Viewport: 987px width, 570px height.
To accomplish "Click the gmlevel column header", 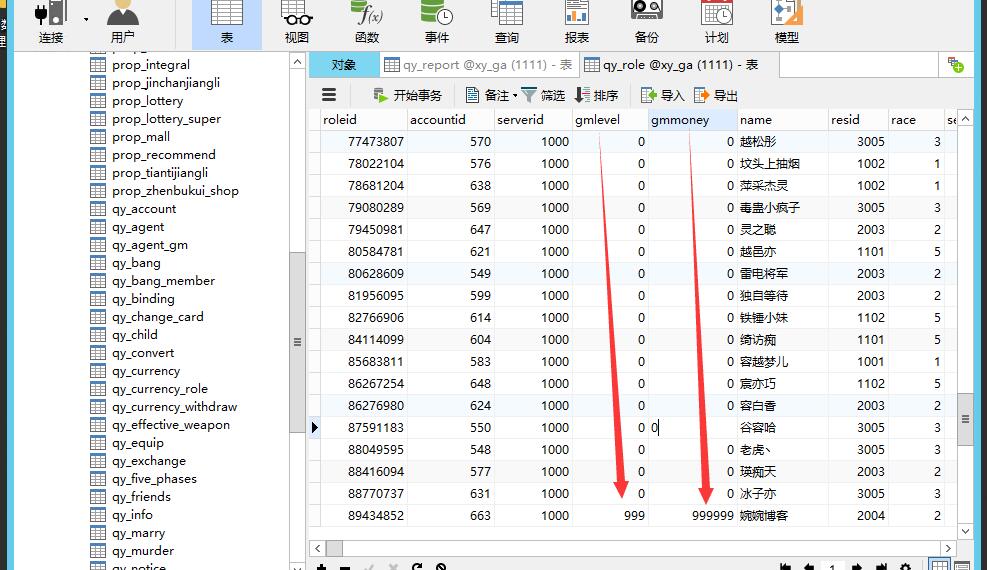I will coord(610,120).
